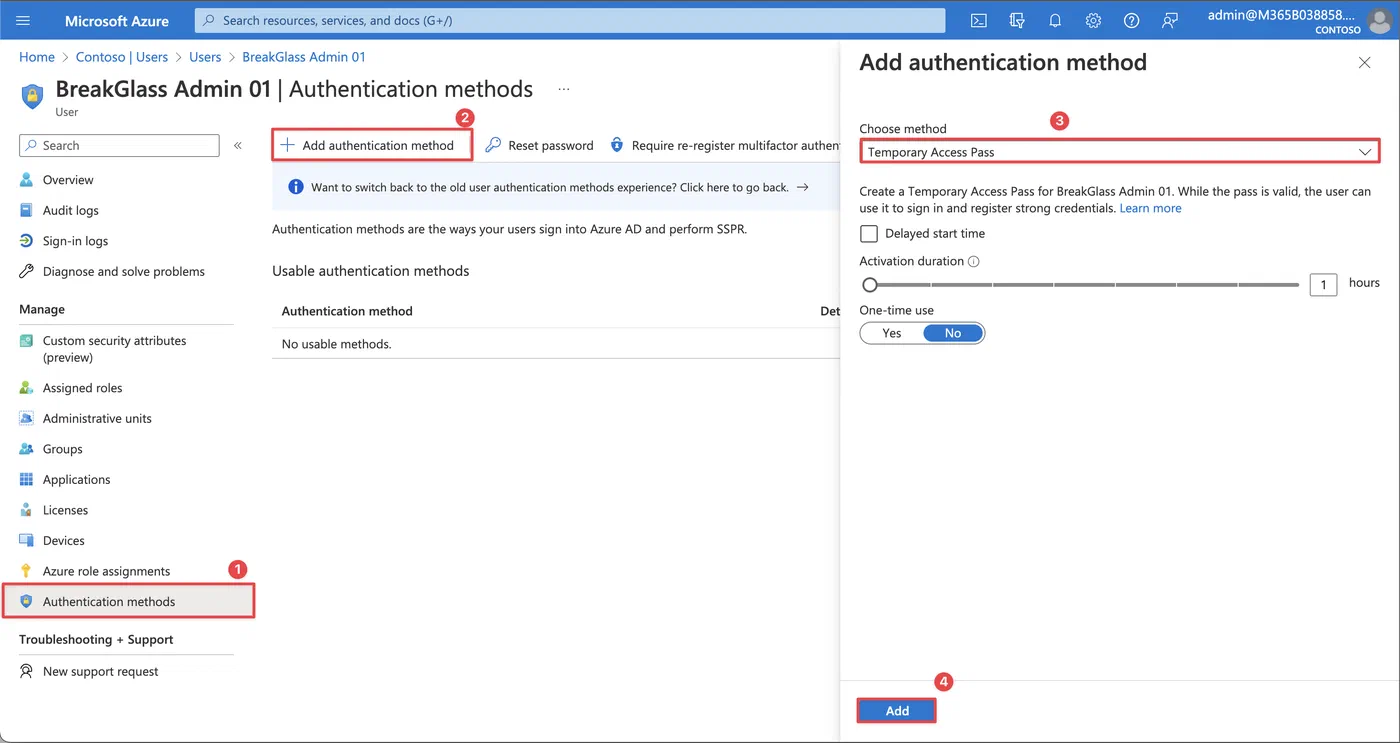Open Custom security attributes (preview)
The width and height of the screenshot is (1400, 743).
tap(114, 349)
